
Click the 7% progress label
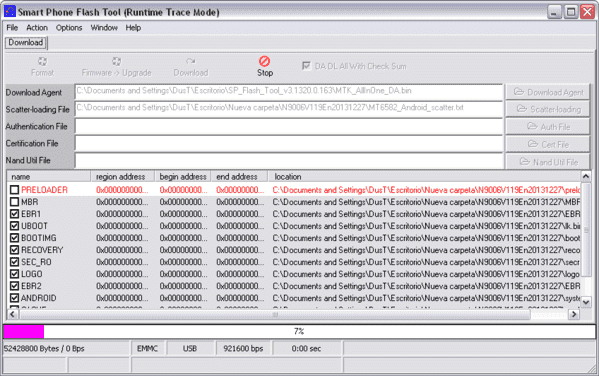point(299,331)
